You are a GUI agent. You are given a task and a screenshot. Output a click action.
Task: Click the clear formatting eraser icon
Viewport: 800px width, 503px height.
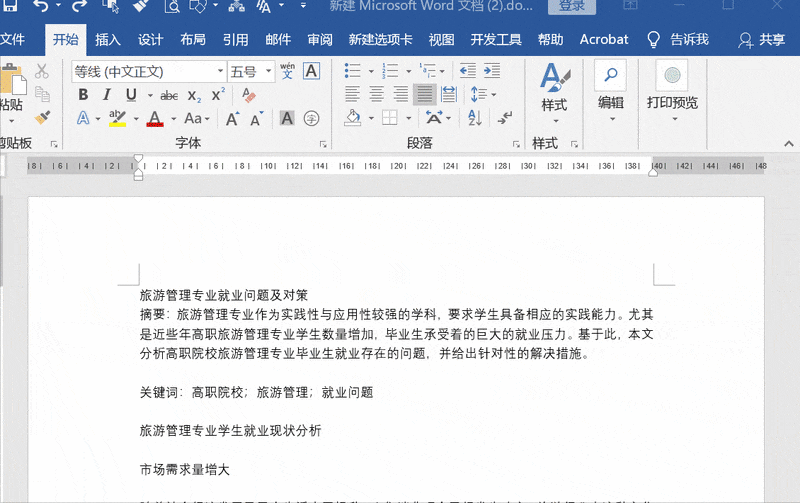(249, 96)
